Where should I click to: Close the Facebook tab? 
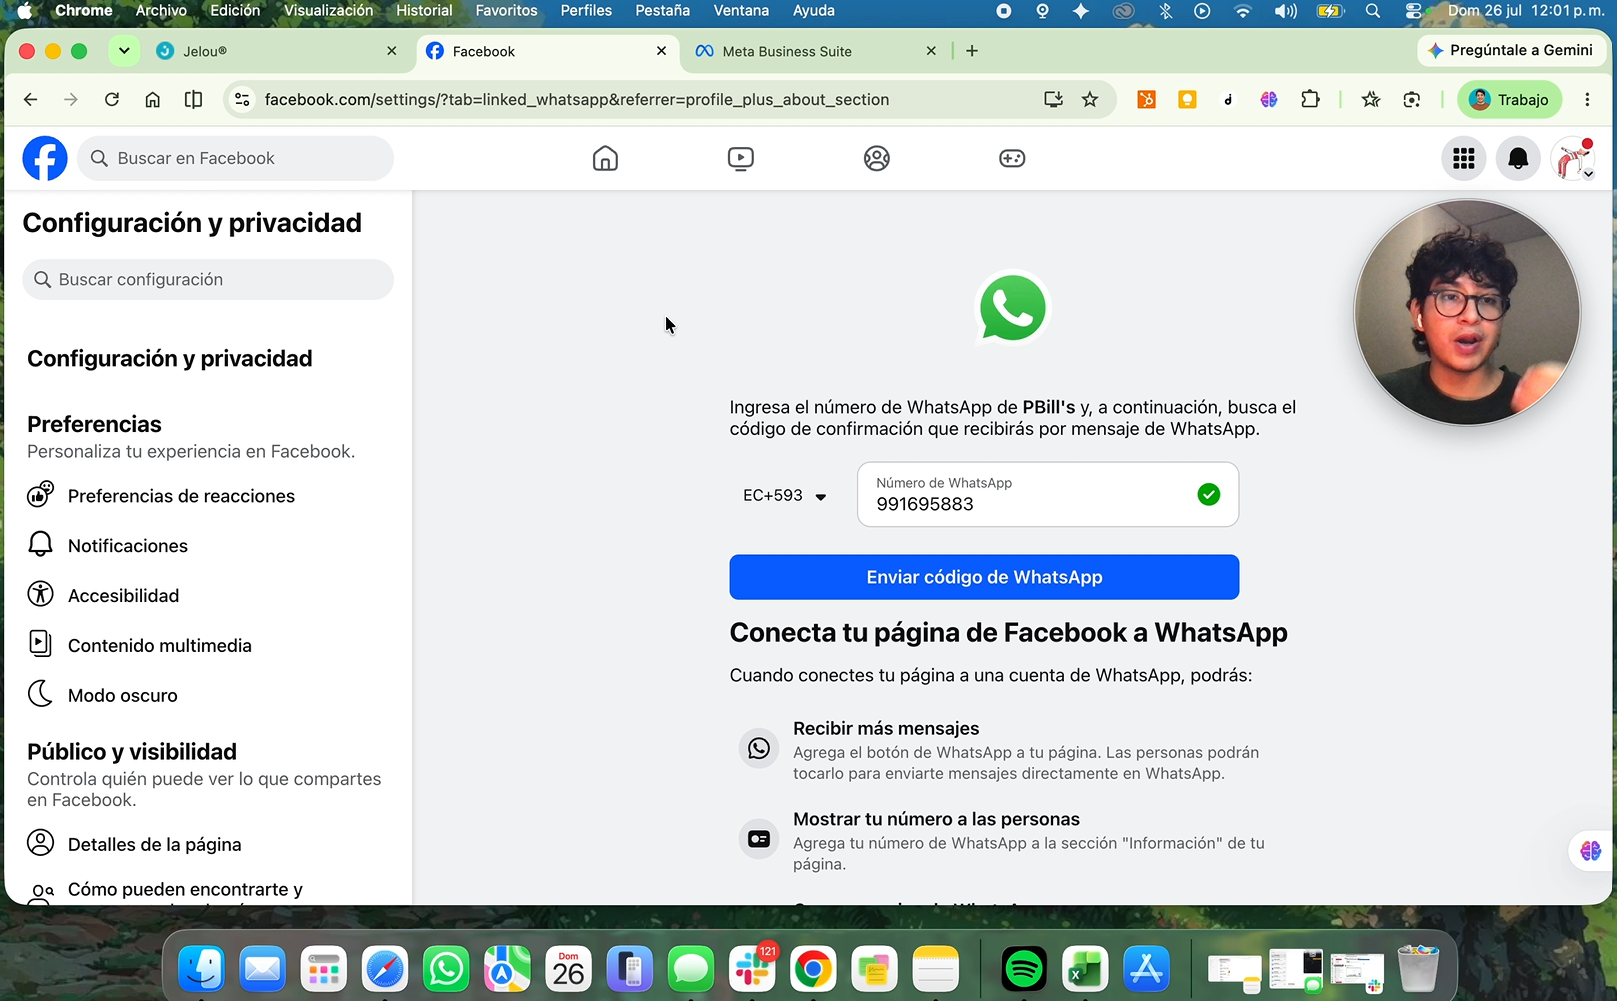coord(661,51)
